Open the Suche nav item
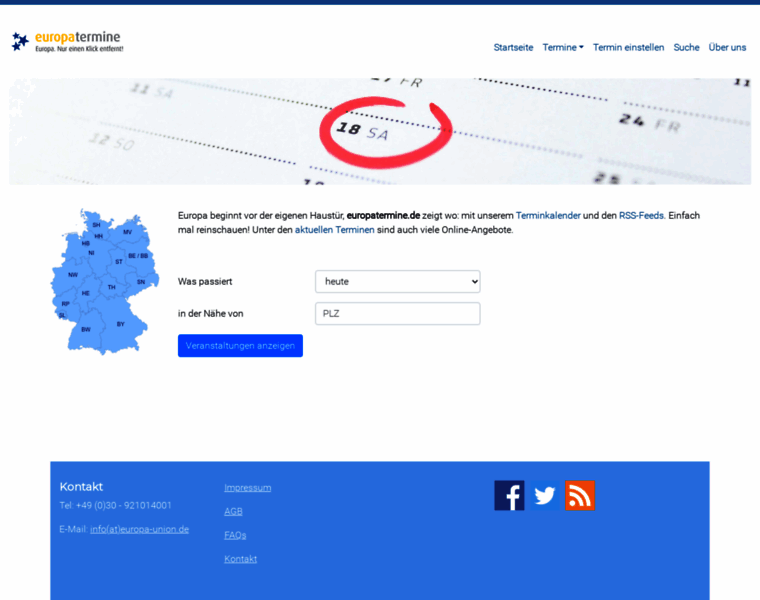 point(686,47)
